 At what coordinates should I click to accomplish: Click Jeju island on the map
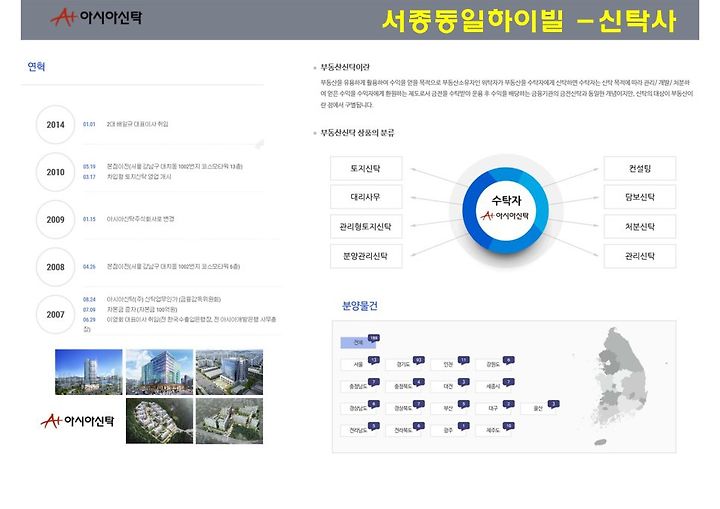pos(600,442)
